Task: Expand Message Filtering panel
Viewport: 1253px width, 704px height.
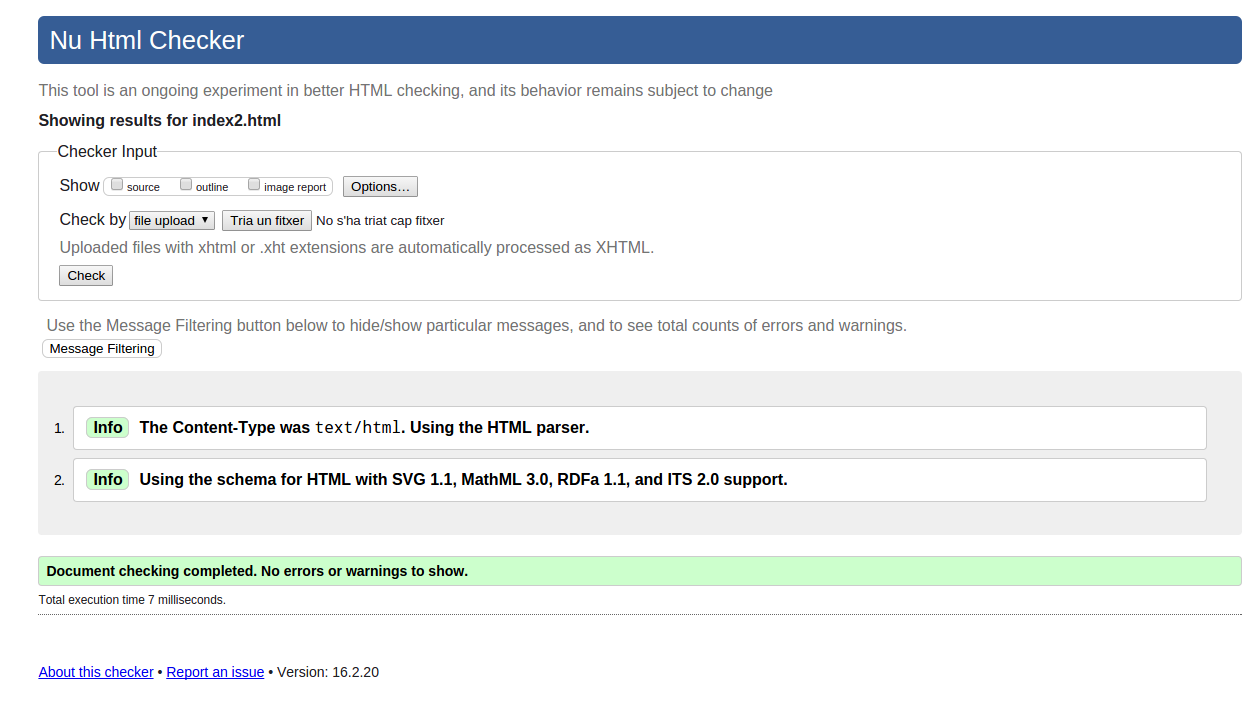Action: [x=102, y=349]
